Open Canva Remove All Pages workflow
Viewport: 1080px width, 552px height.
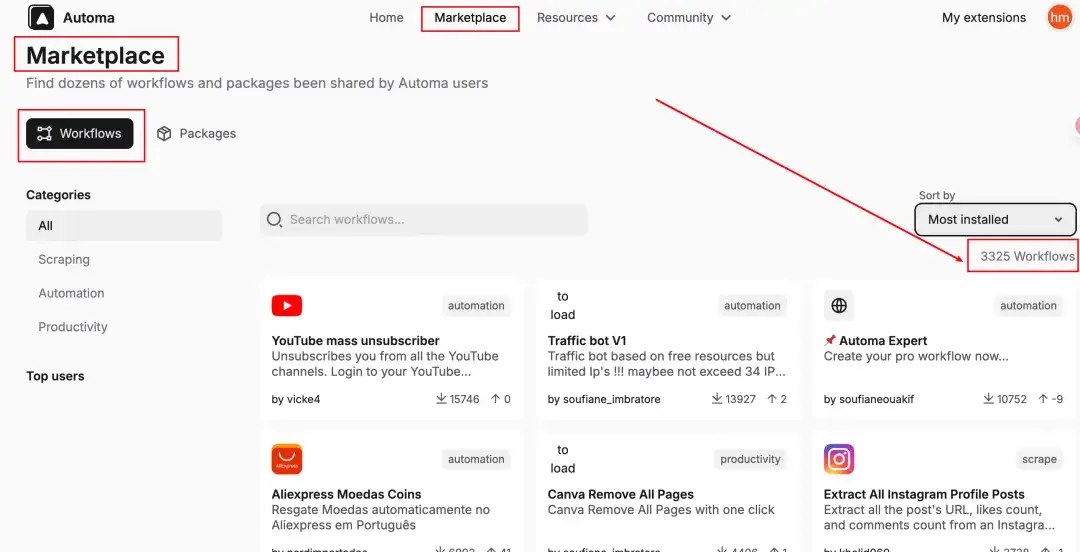tap(621, 494)
